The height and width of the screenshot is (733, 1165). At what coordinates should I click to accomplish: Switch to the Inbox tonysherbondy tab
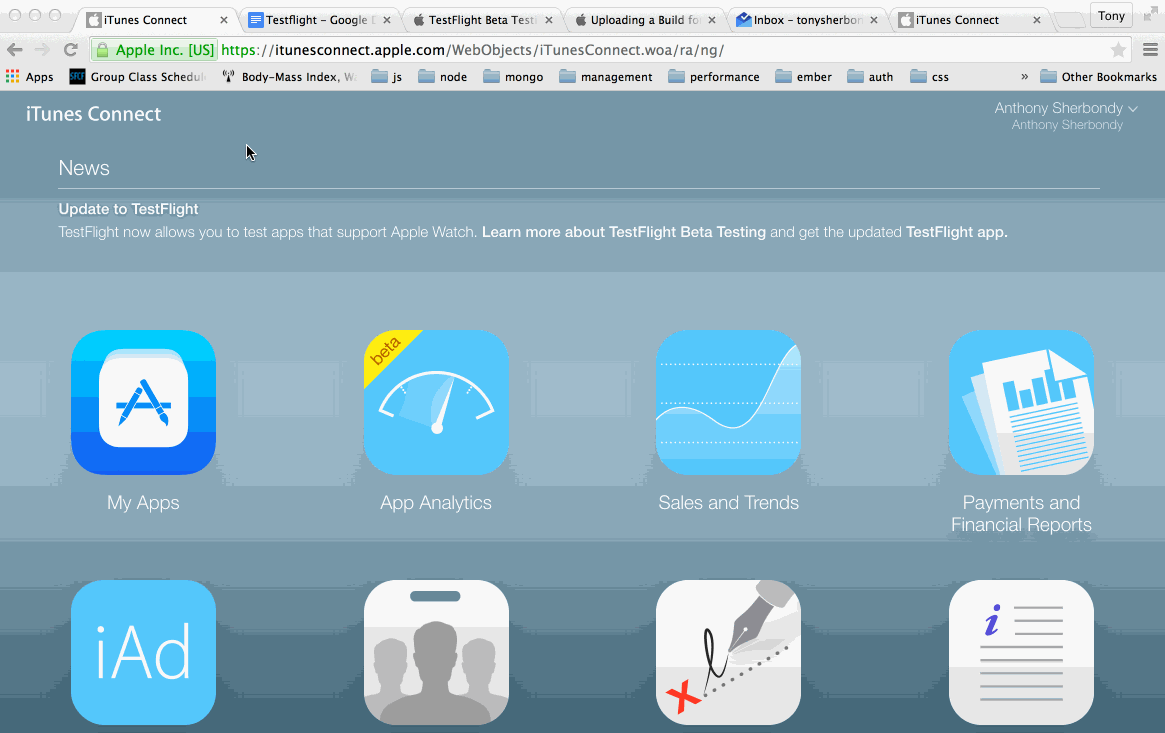pyautogui.click(x=808, y=20)
